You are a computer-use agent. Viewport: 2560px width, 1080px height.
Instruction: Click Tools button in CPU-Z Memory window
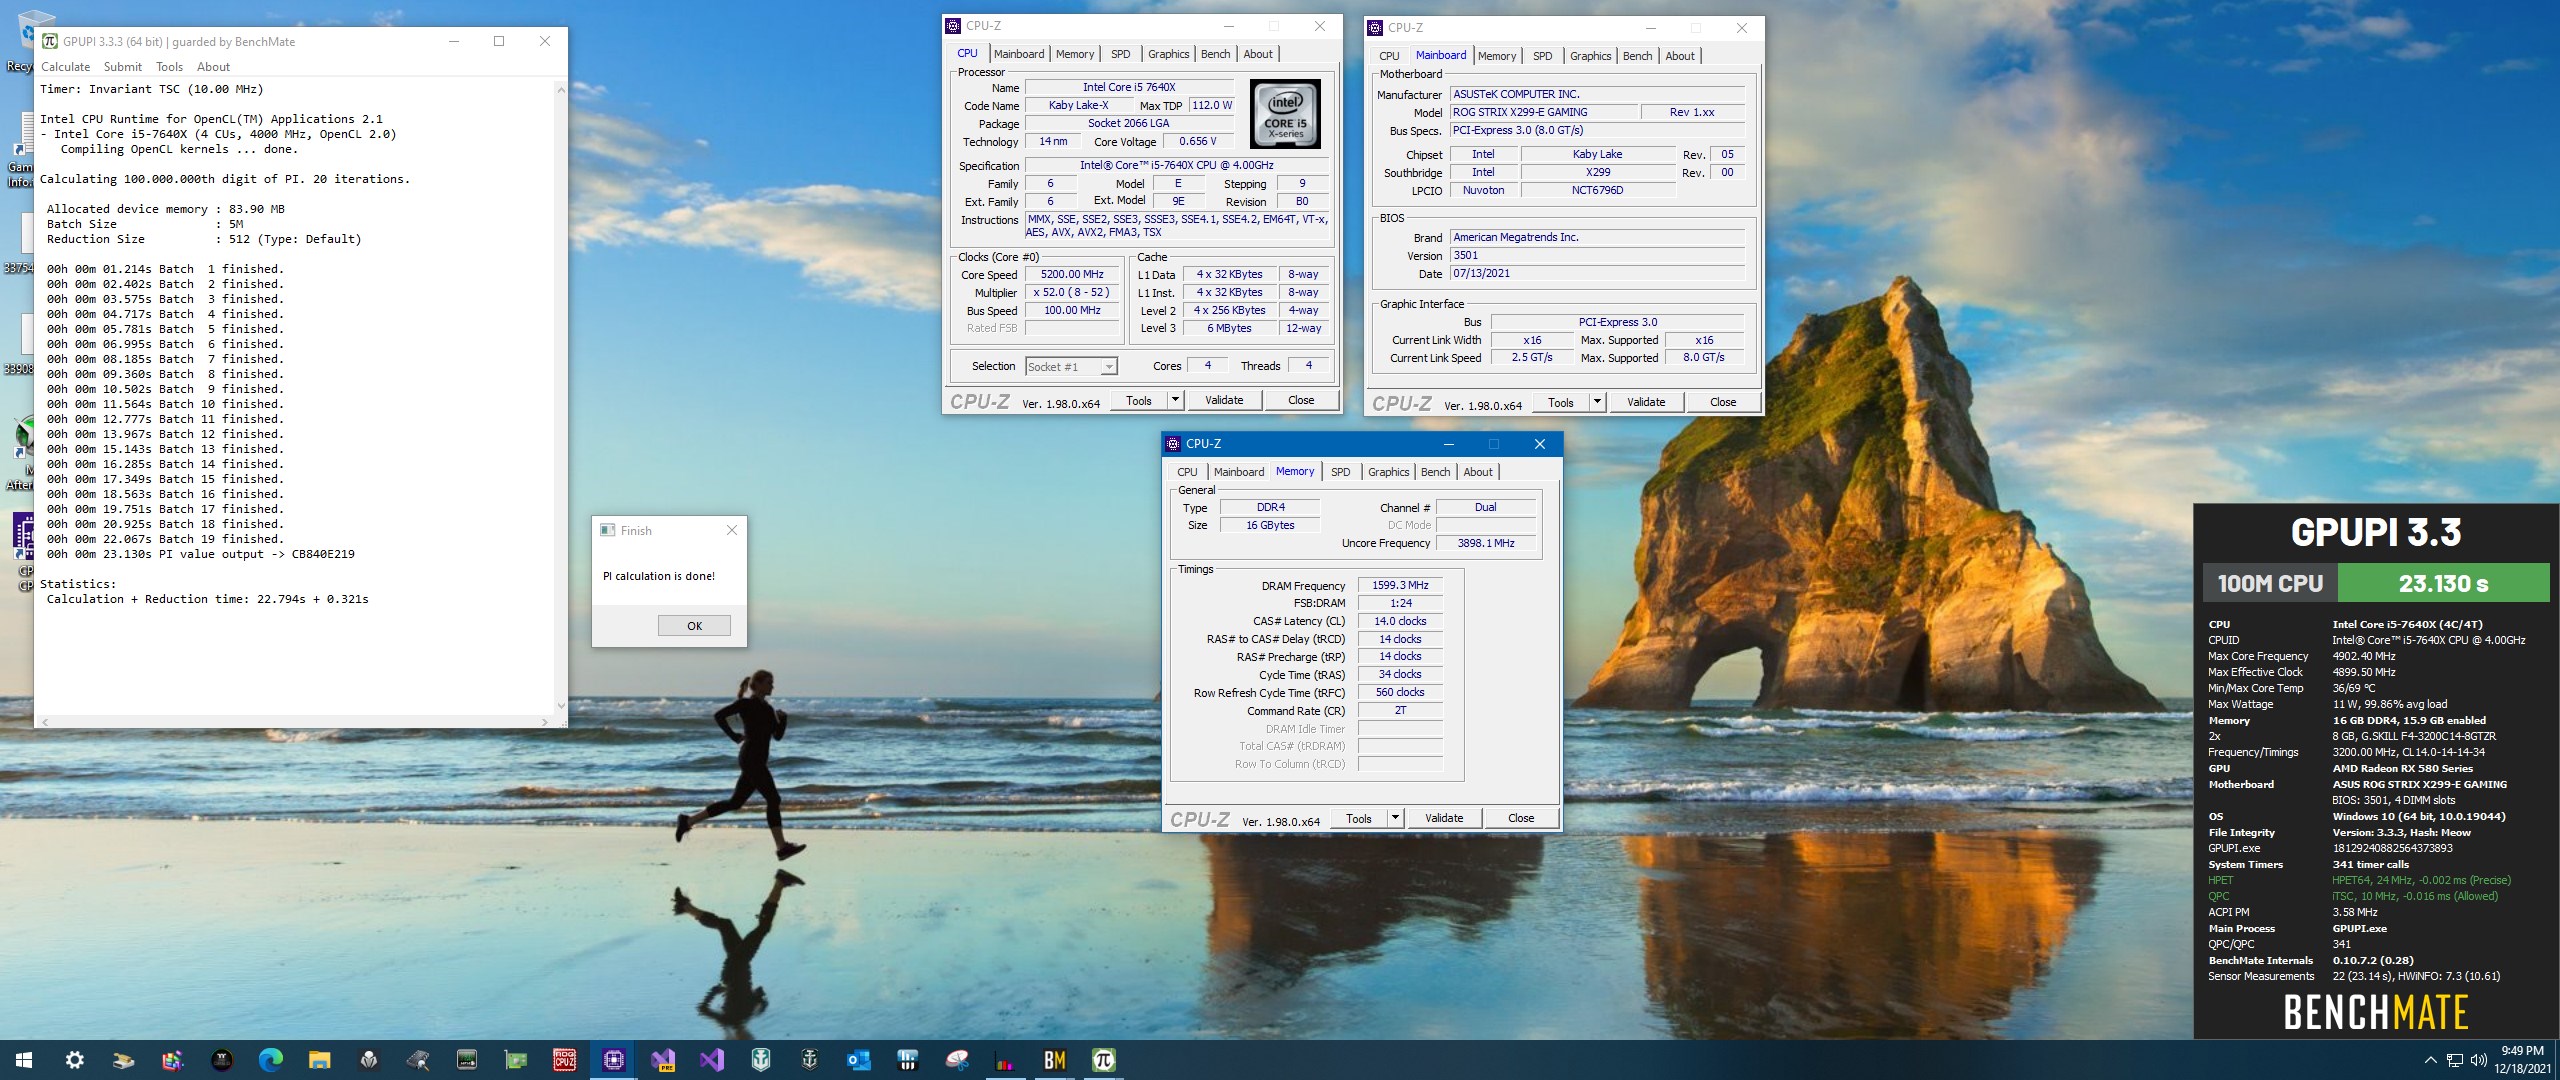[x=1359, y=818]
